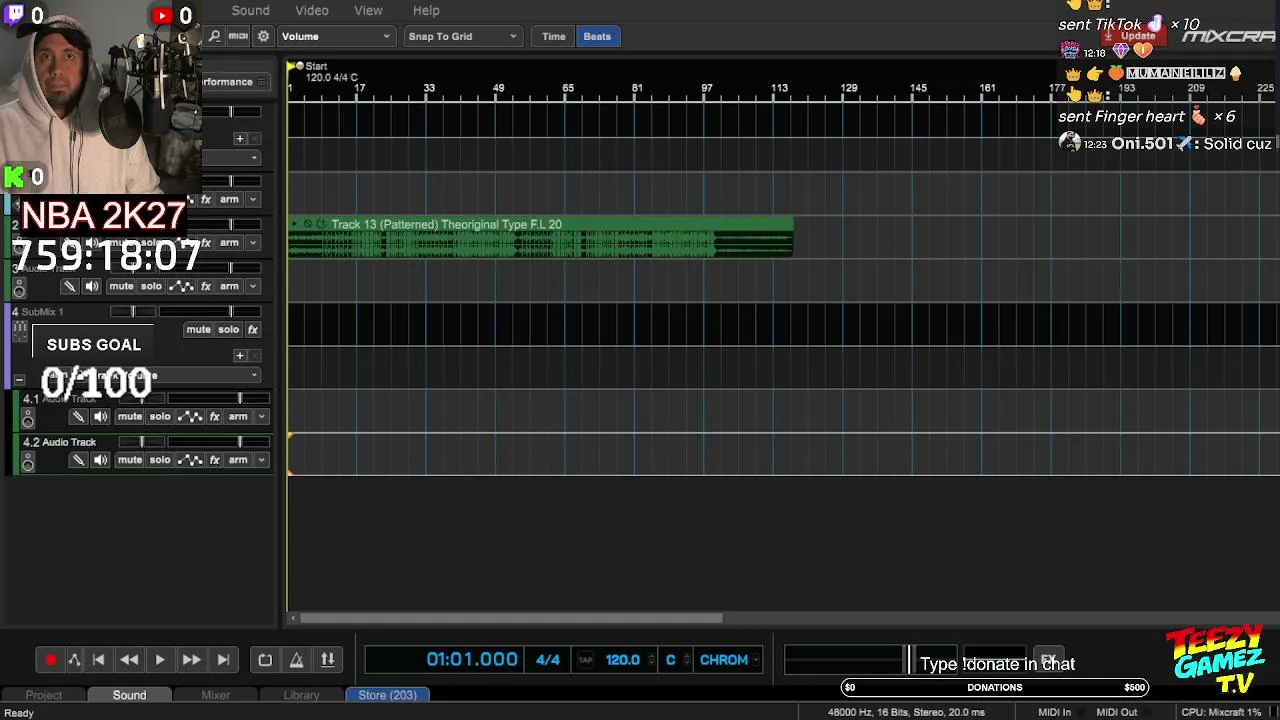The height and width of the screenshot is (720, 1280).
Task: Click the rewind transport button
Action: (x=129, y=660)
